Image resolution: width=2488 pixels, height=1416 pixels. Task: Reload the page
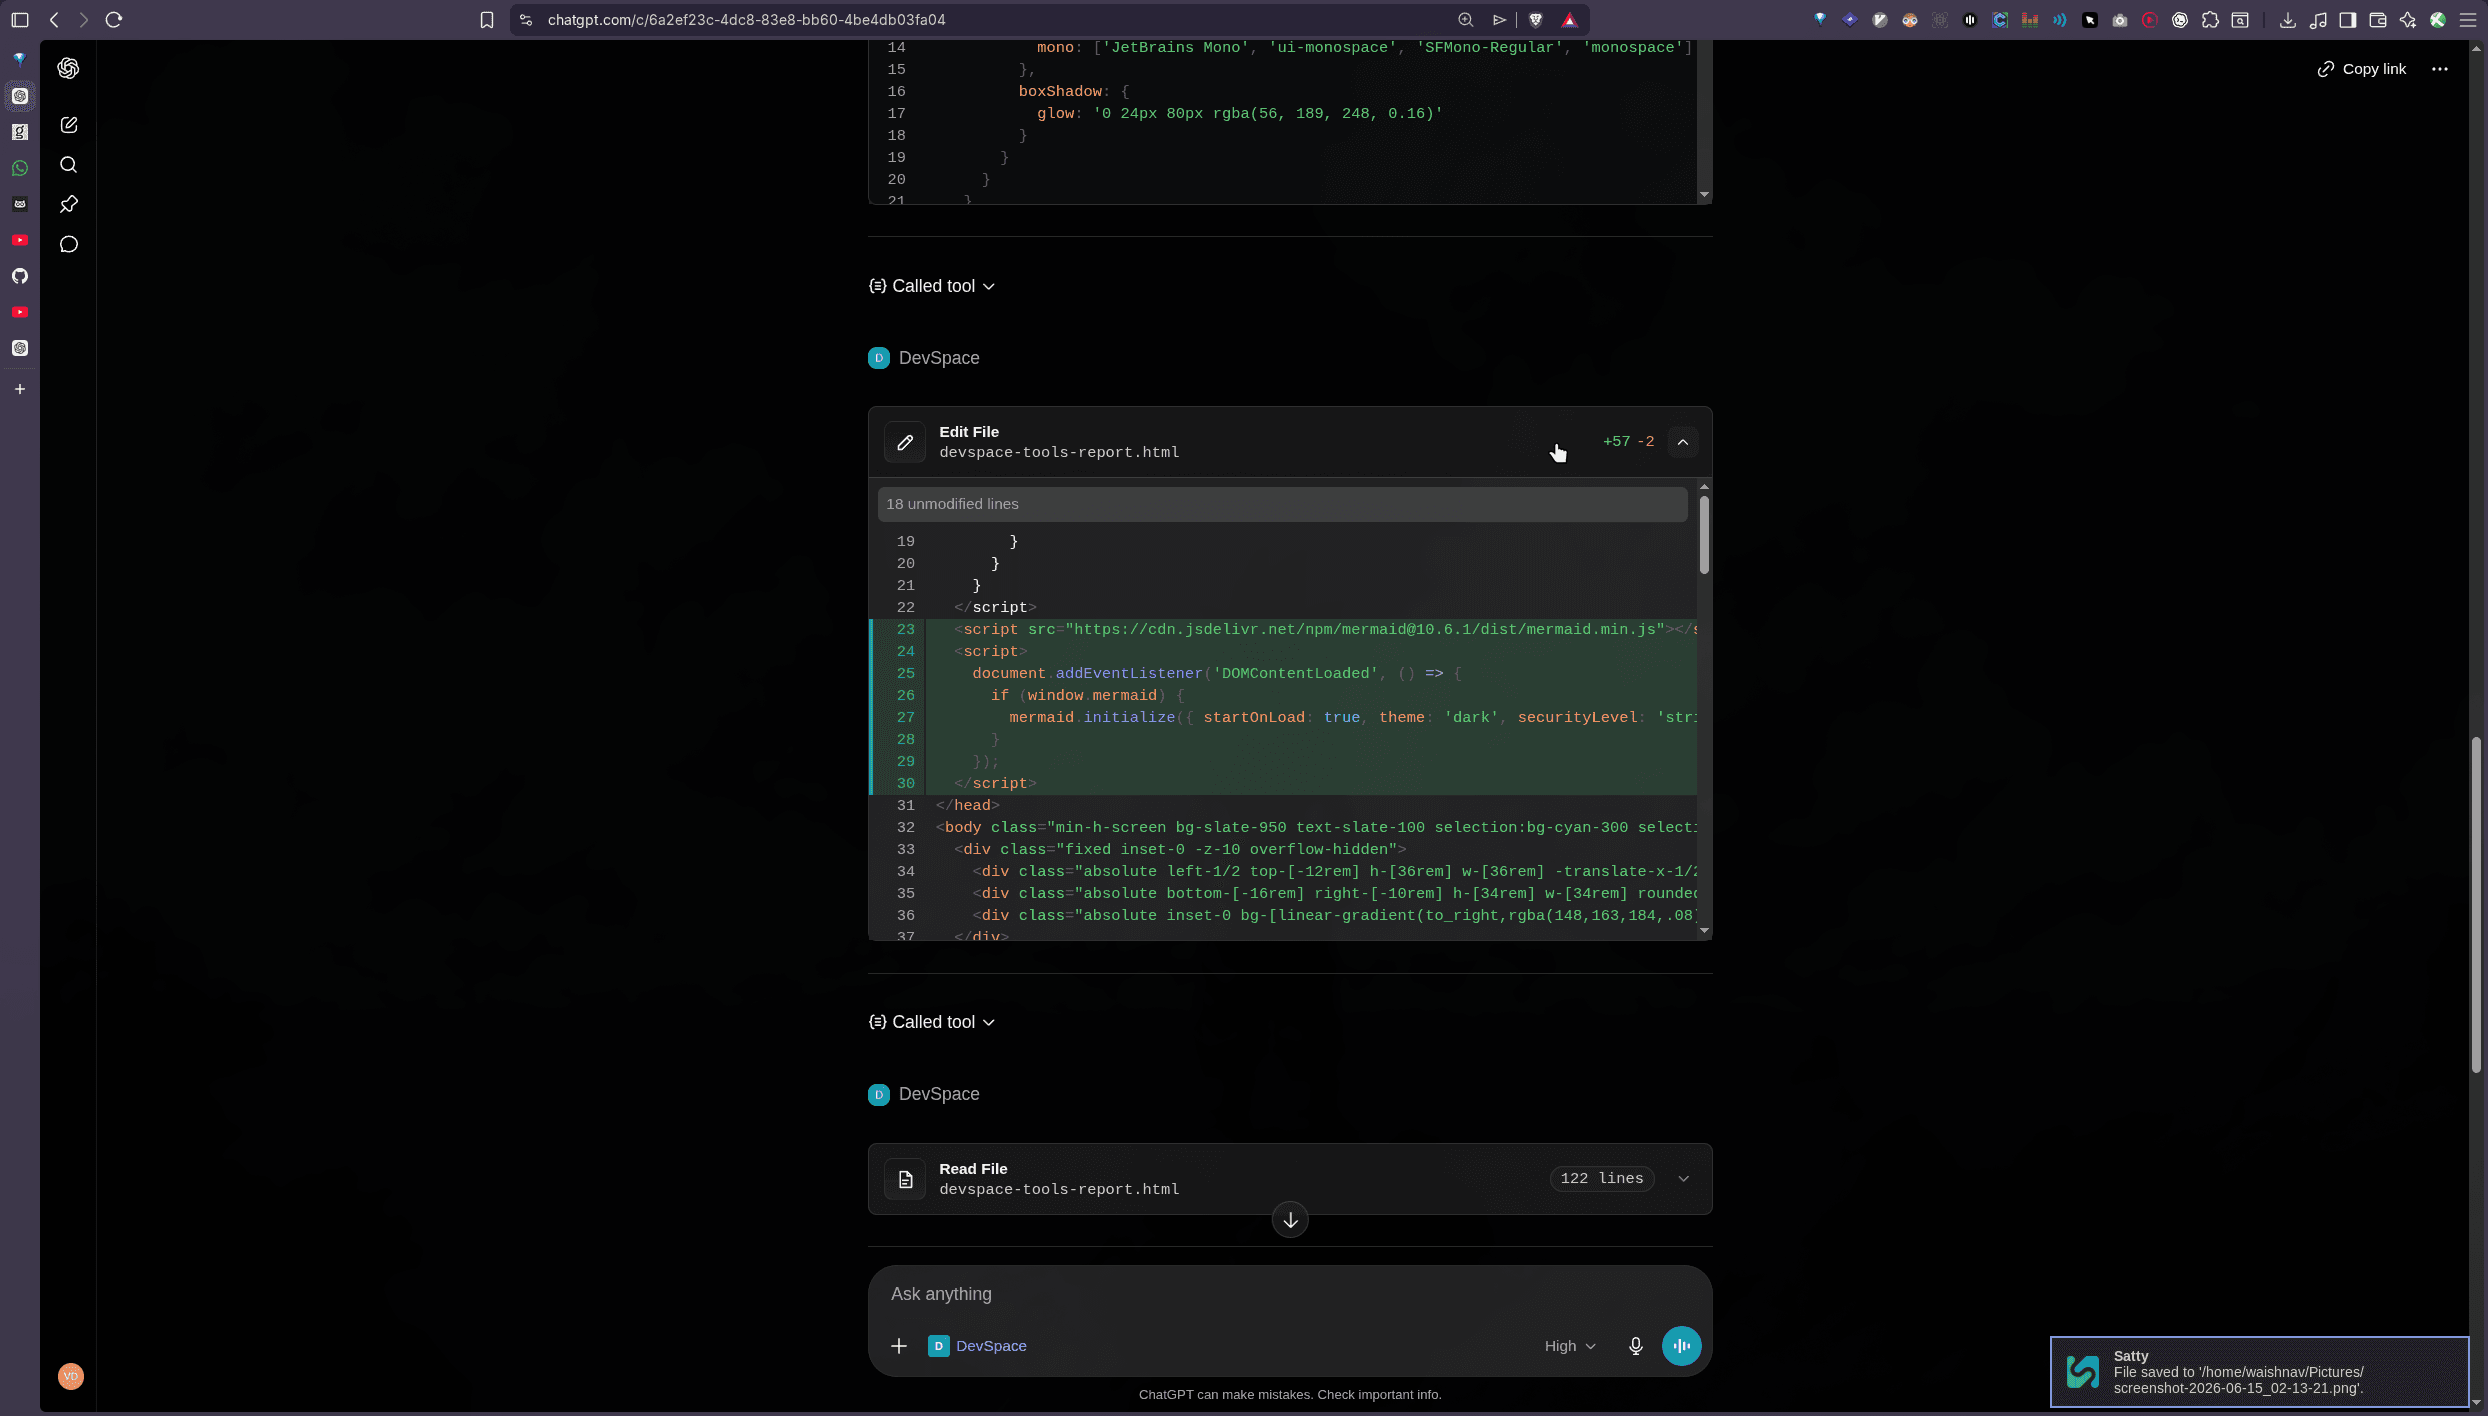tap(114, 20)
